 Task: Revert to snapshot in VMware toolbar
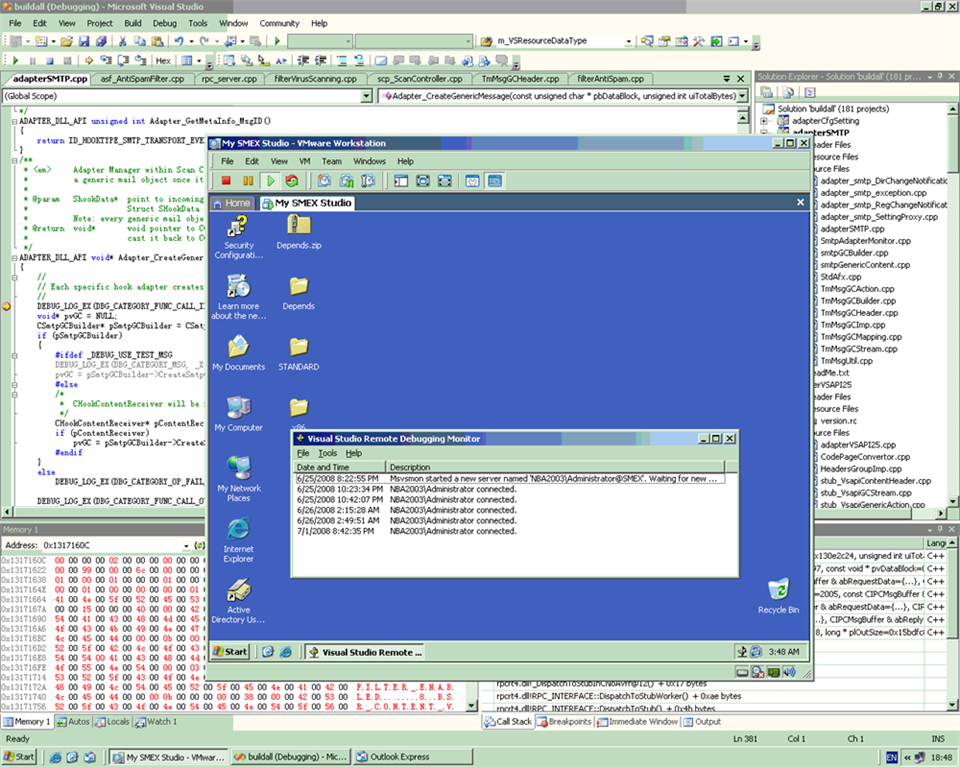347,181
